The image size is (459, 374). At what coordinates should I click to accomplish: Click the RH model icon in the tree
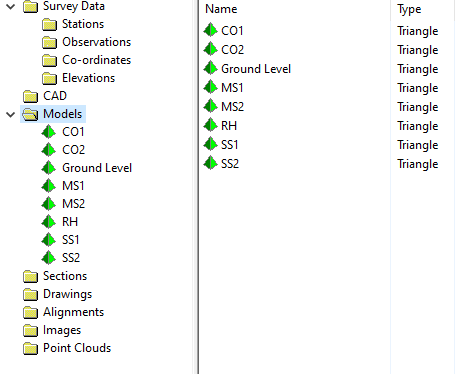coord(49,222)
